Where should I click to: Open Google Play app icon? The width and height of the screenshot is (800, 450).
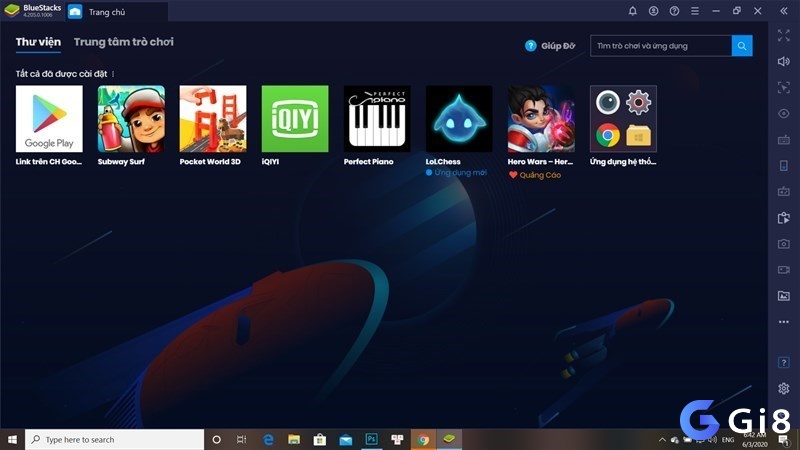coord(49,119)
